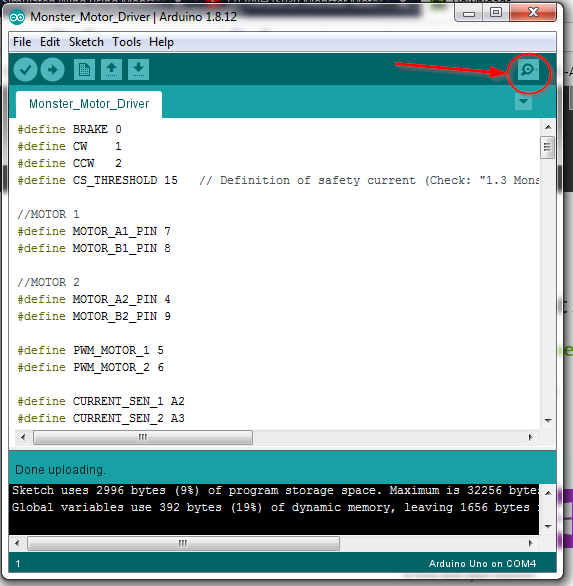Click the console horizontal scroll left arrow
Viewport: 573px width, 586px height.
pyautogui.click(x=17, y=543)
